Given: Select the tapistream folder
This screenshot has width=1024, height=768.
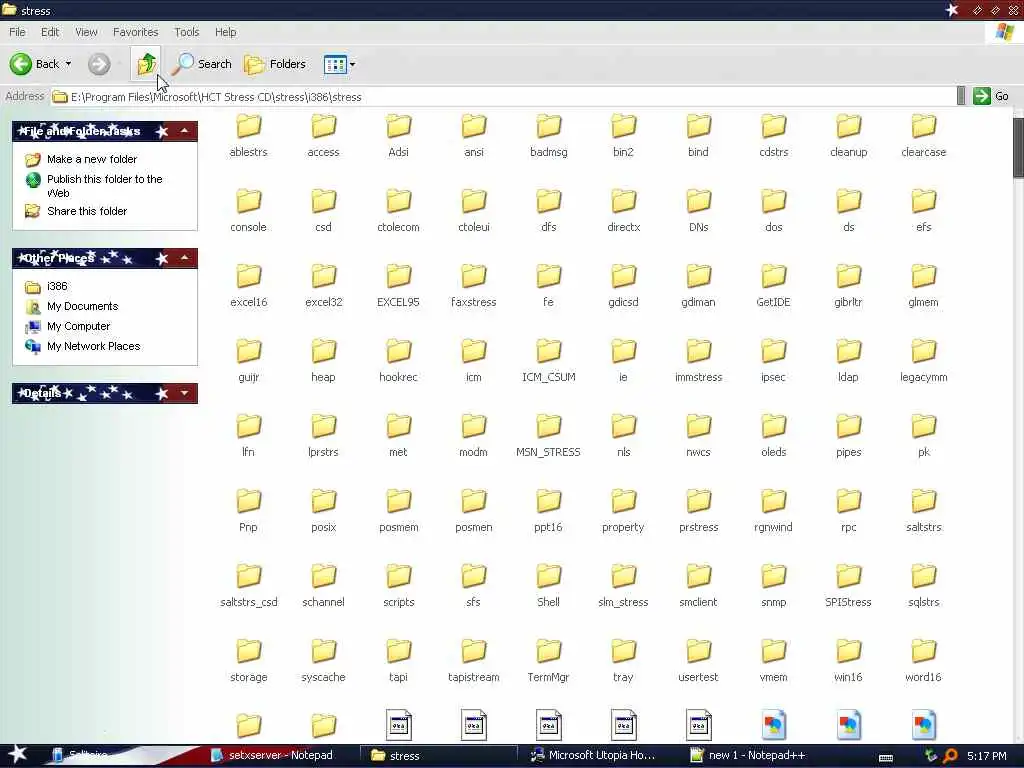Looking at the screenshot, I should click(x=473, y=662).
